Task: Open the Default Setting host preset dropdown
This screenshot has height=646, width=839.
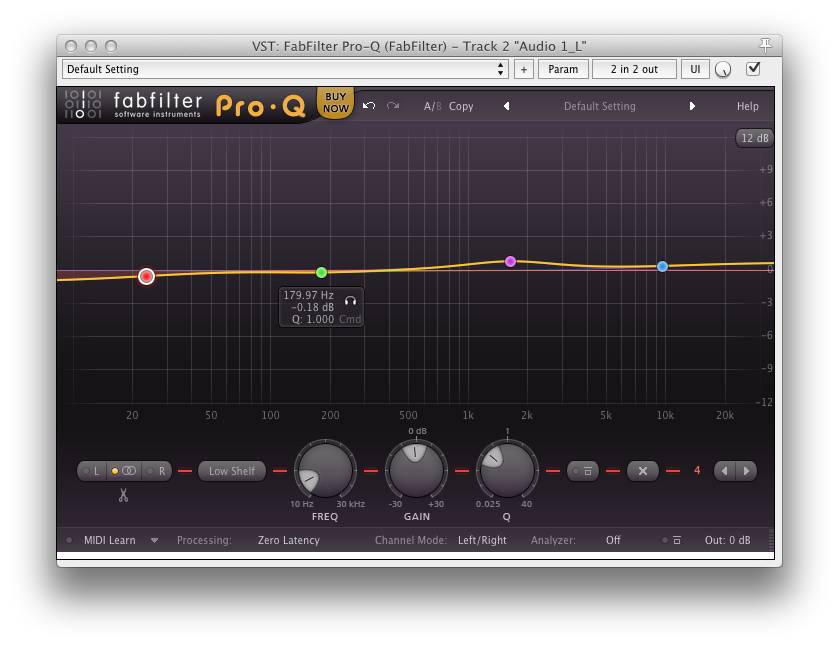Action: coord(285,69)
